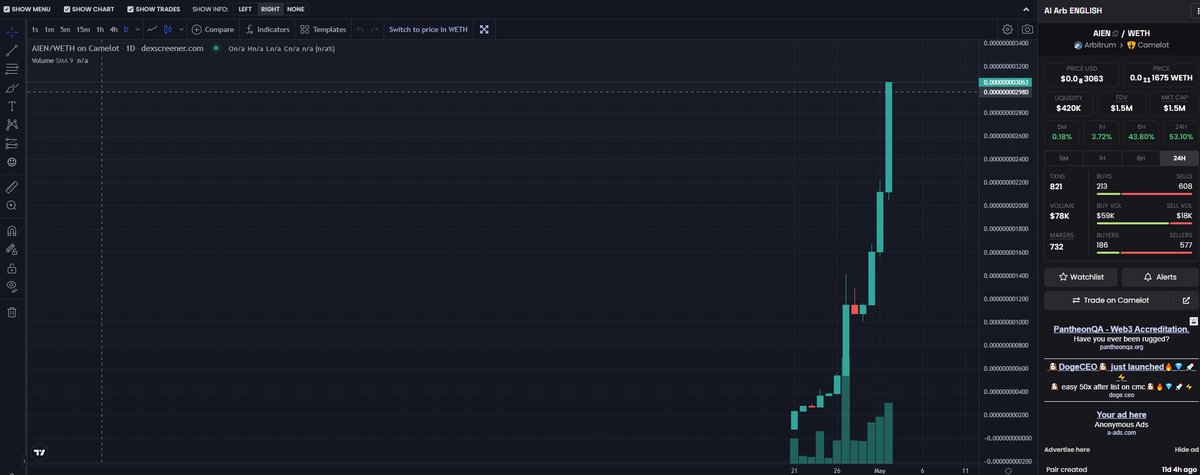The image size is (1200, 475).
Task: Set Show Info to Right
Action: [270, 8]
